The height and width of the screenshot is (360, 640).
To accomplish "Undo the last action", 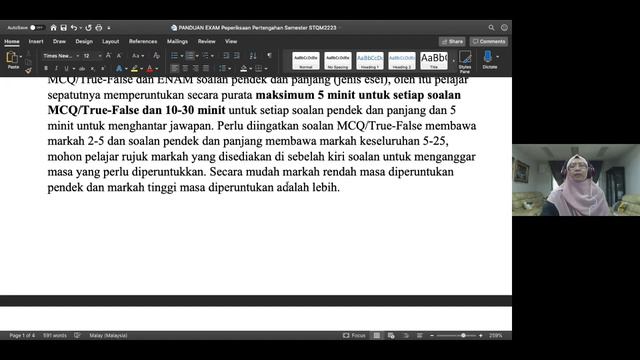I will 74,28.
